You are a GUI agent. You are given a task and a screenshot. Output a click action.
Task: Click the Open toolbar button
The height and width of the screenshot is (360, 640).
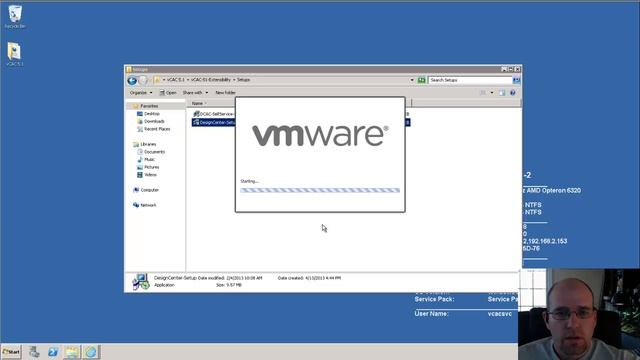[168, 93]
